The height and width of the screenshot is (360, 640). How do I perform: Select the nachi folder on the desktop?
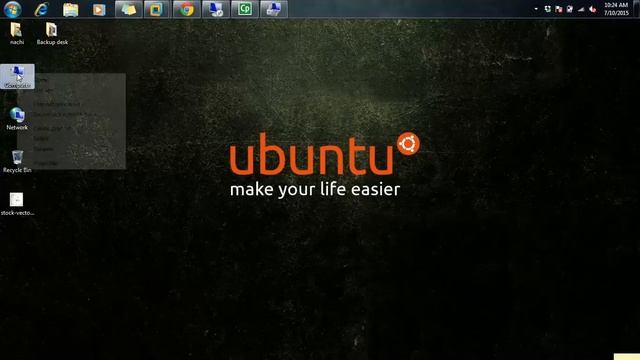[17, 33]
